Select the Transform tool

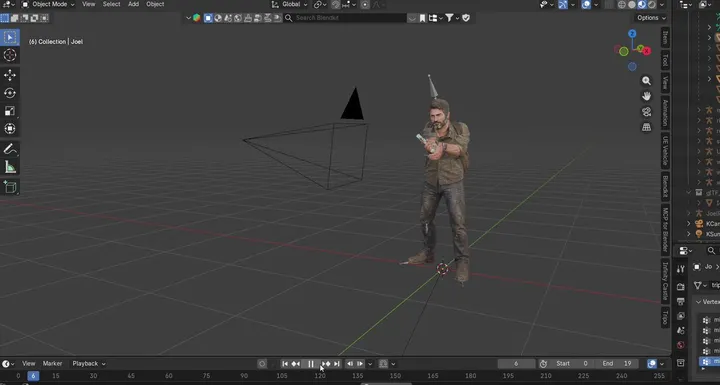coord(10,129)
